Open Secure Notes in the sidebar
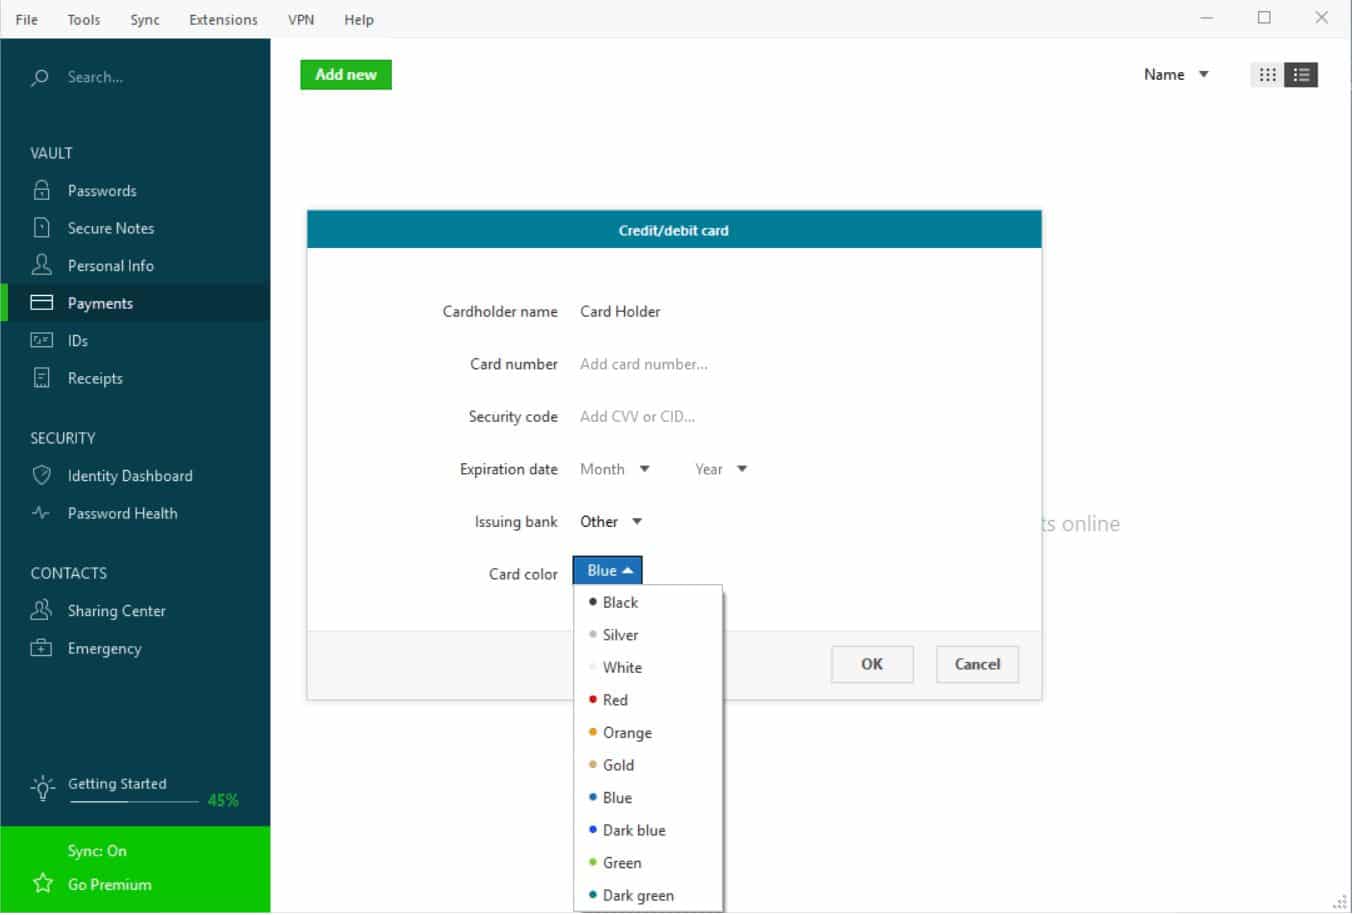Image resolution: width=1352 pixels, height=915 pixels. (111, 228)
